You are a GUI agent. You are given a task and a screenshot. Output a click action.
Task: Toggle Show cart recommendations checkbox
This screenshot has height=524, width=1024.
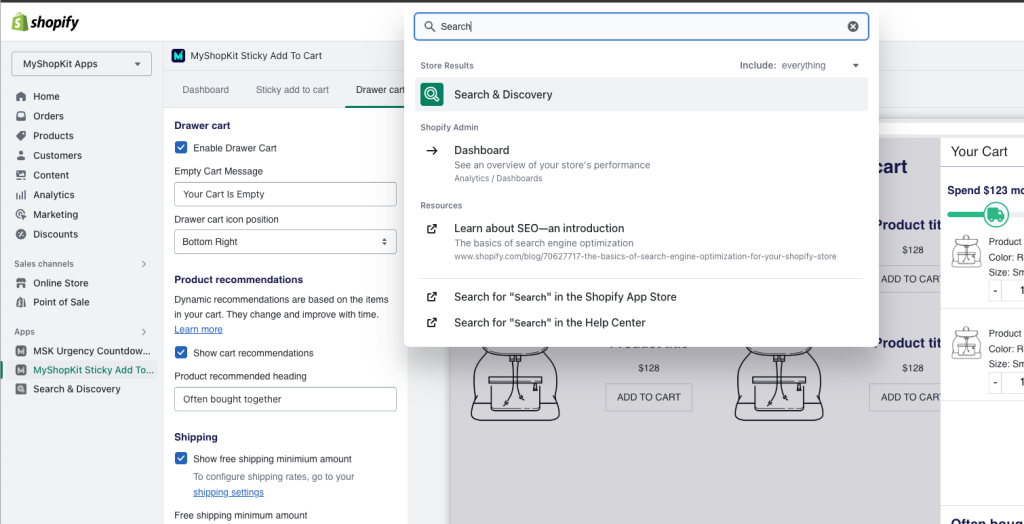(181, 352)
